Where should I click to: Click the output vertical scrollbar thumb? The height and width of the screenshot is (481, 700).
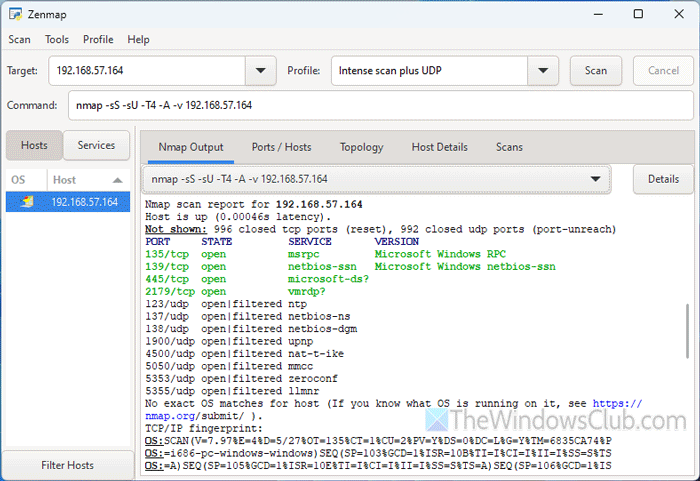(688, 331)
